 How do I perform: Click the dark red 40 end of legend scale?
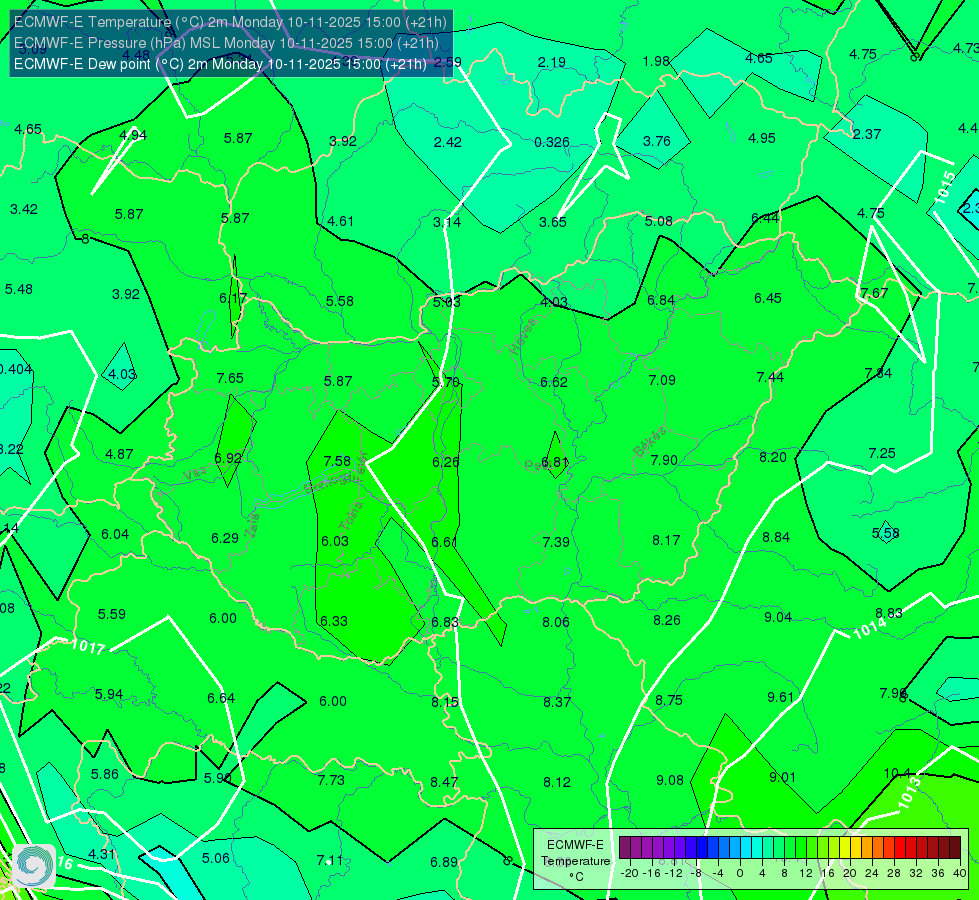955,848
